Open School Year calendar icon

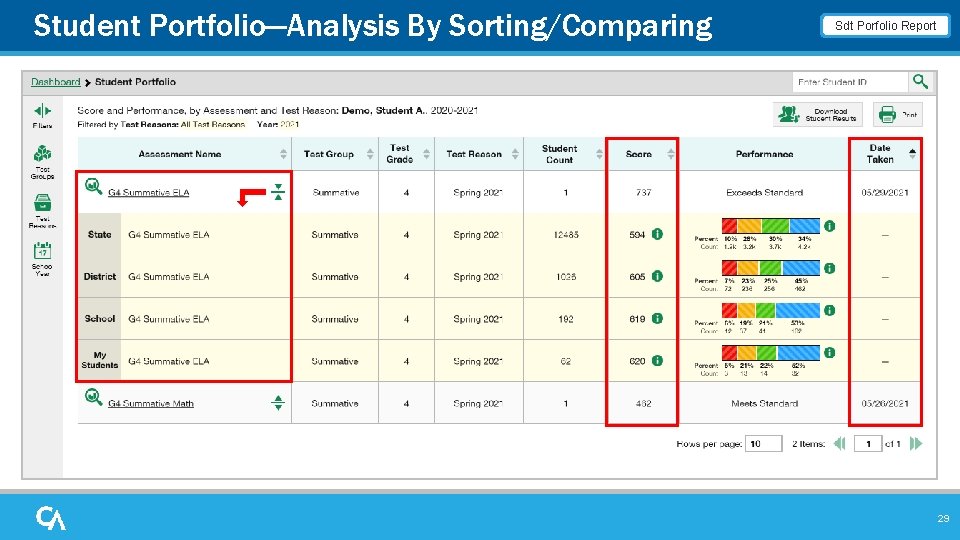(x=42, y=250)
